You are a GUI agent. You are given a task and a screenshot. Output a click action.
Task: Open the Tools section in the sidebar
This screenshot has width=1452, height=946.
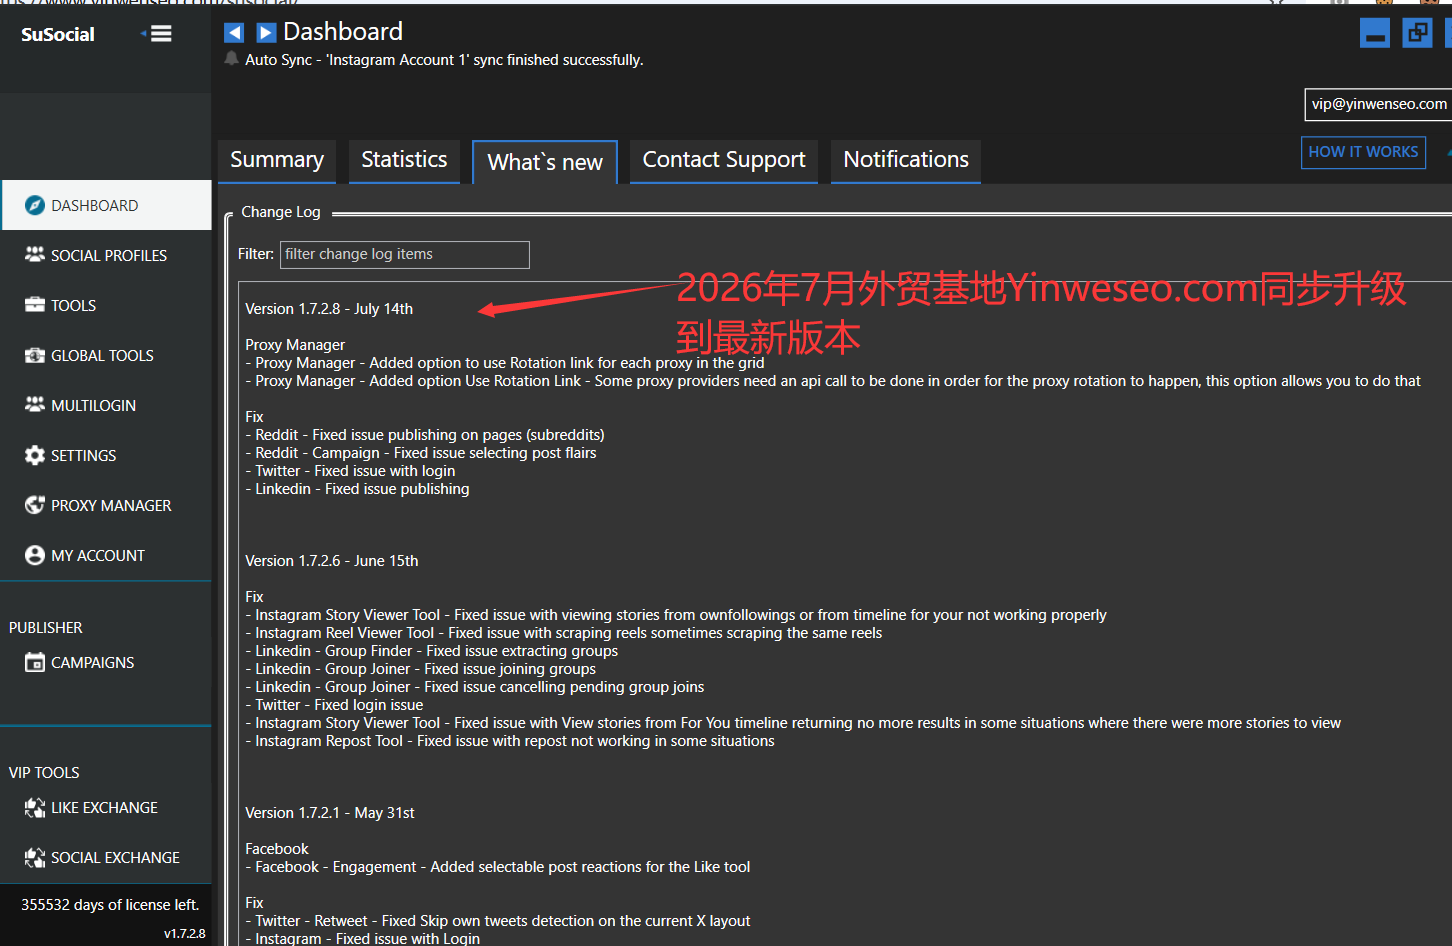106,305
